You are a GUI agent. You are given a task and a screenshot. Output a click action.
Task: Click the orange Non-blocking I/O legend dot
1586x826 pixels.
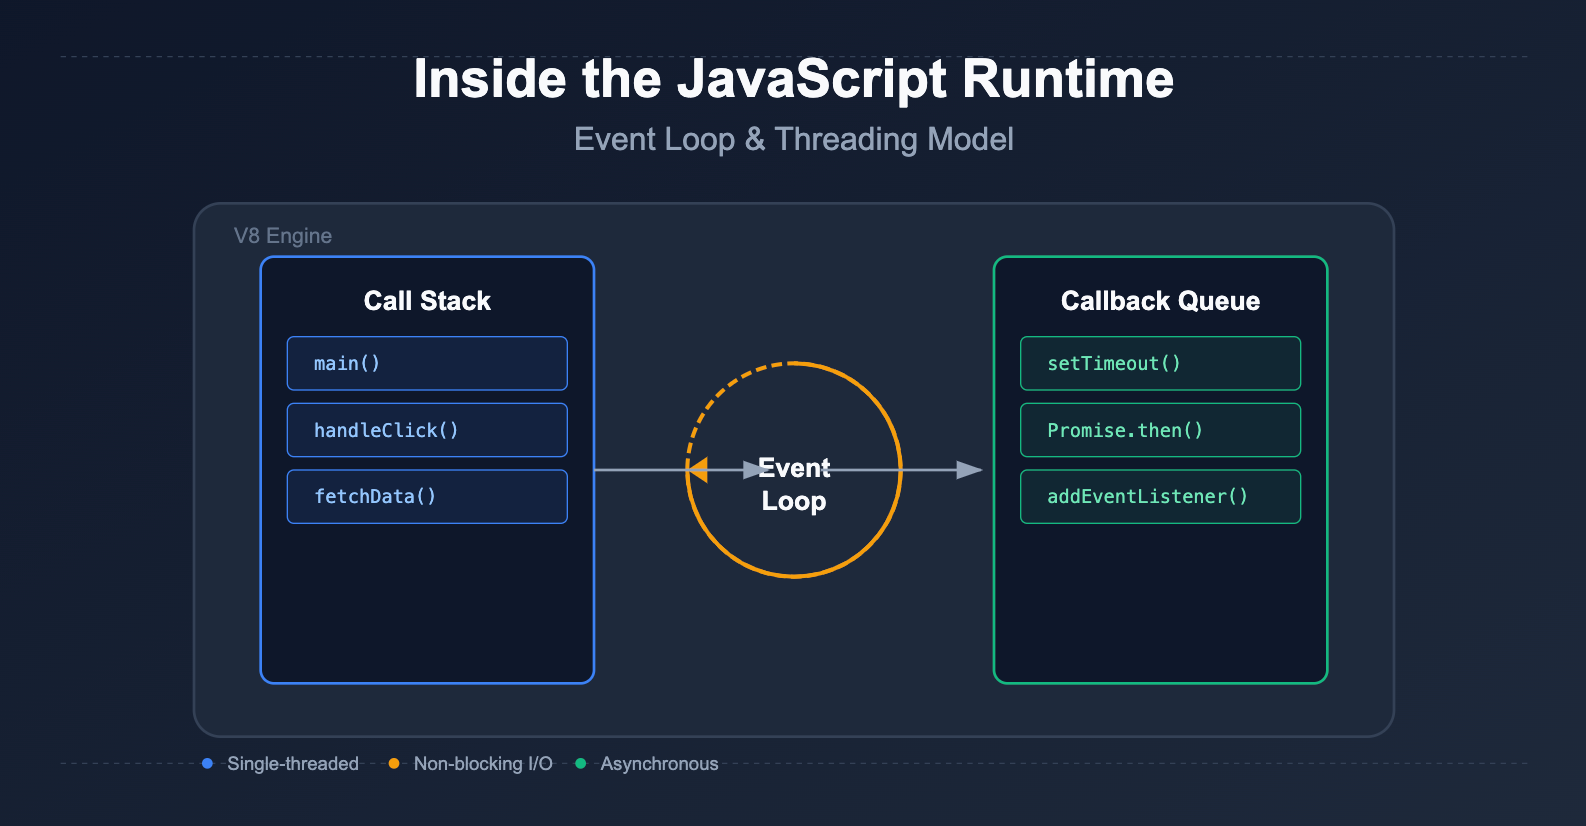click(394, 763)
